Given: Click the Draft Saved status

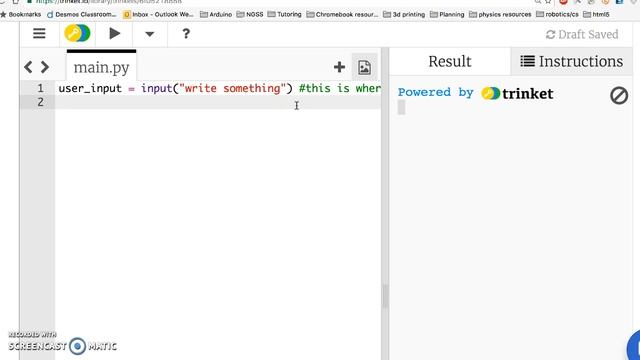Looking at the screenshot, I should (582, 35).
